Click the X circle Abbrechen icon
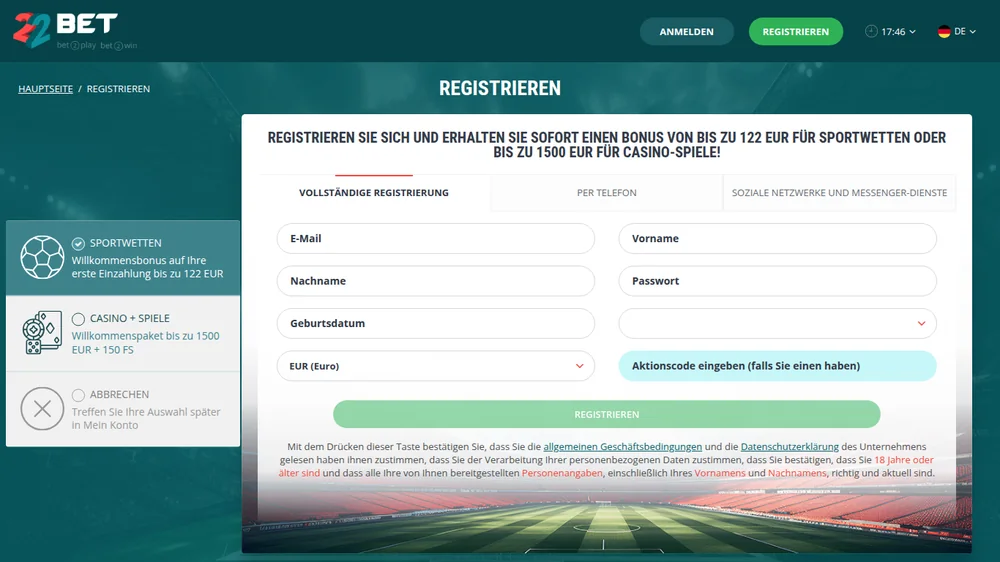 [42, 408]
